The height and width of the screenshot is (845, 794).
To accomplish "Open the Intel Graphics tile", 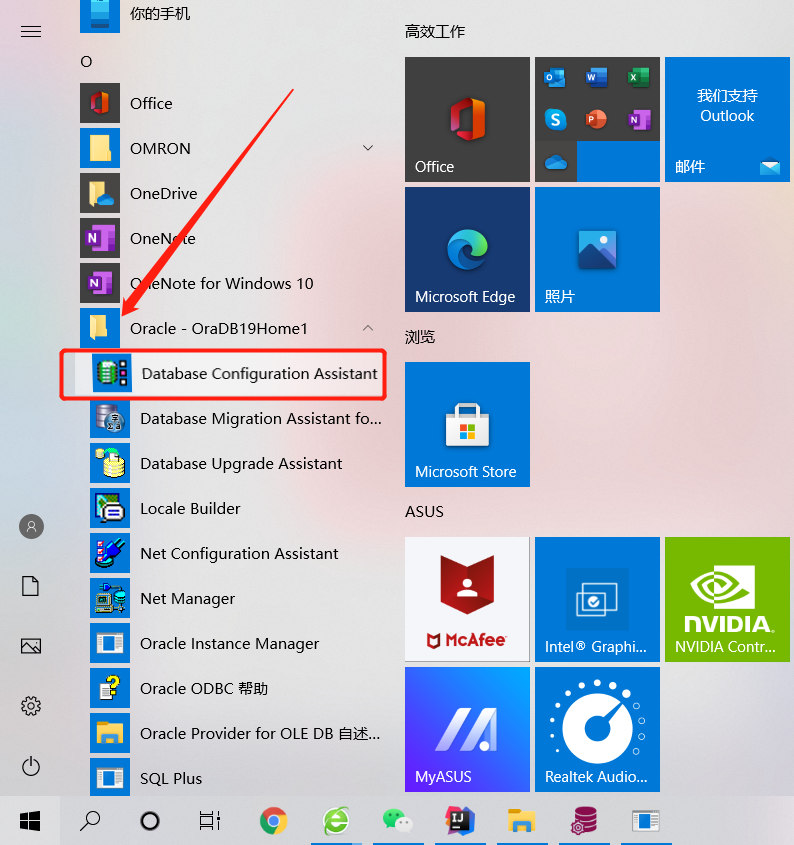I will click(x=597, y=599).
